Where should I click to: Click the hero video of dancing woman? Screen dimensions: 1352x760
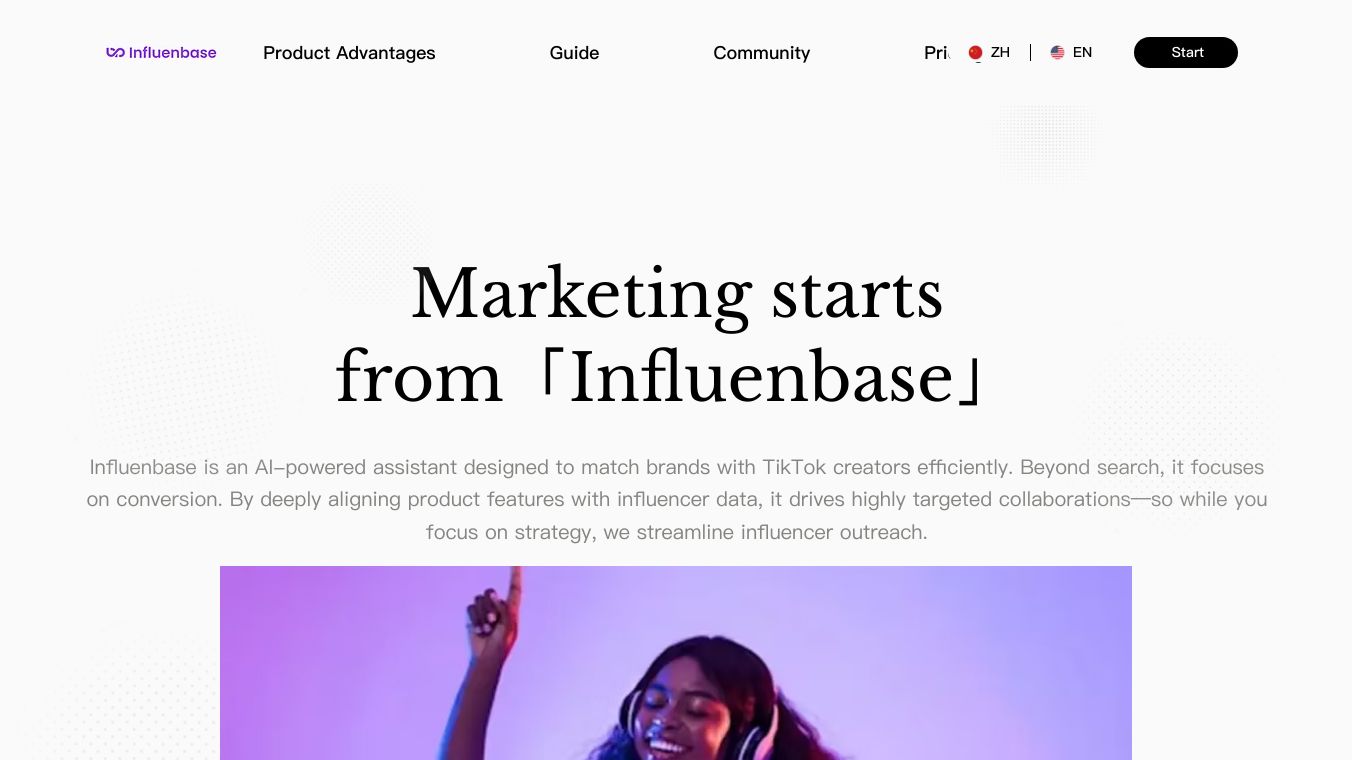pyautogui.click(x=676, y=663)
